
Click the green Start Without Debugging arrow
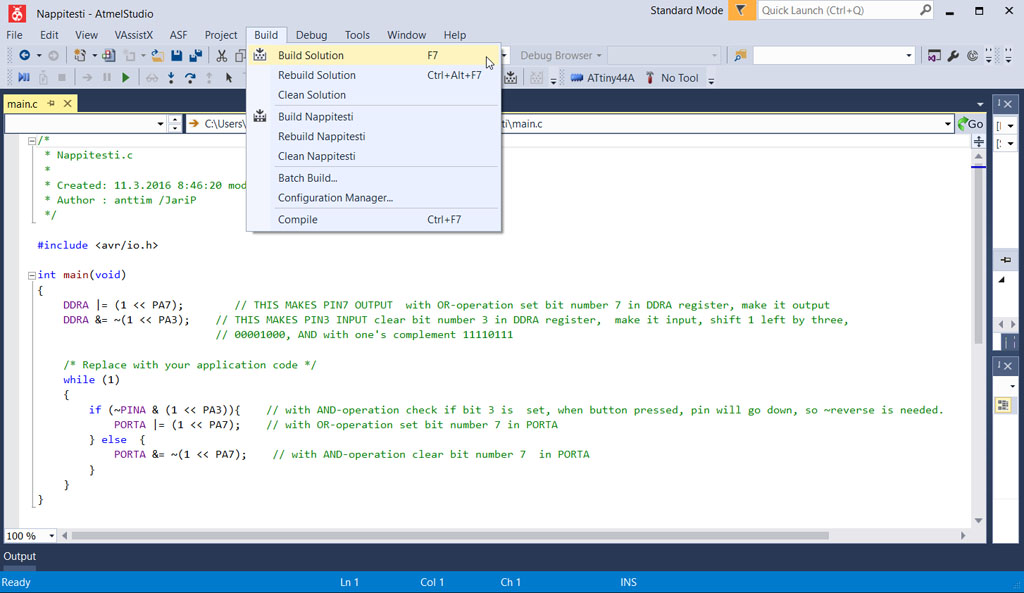coord(126,78)
